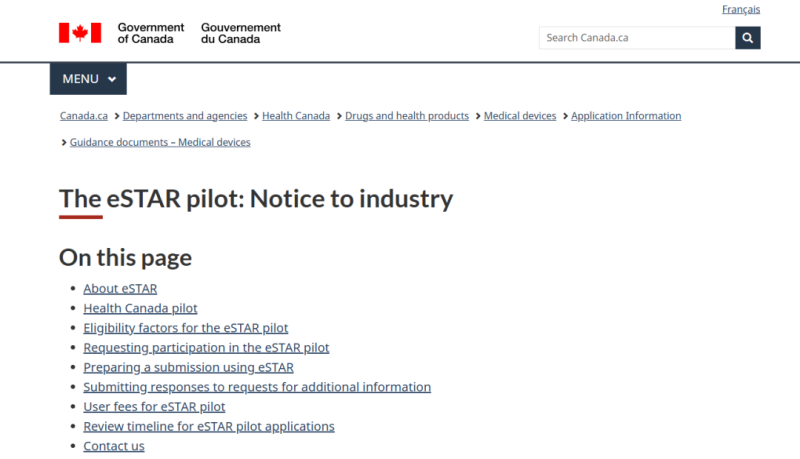
Task: Open the Canada.ca breadcrumb link
Action: [x=84, y=116]
